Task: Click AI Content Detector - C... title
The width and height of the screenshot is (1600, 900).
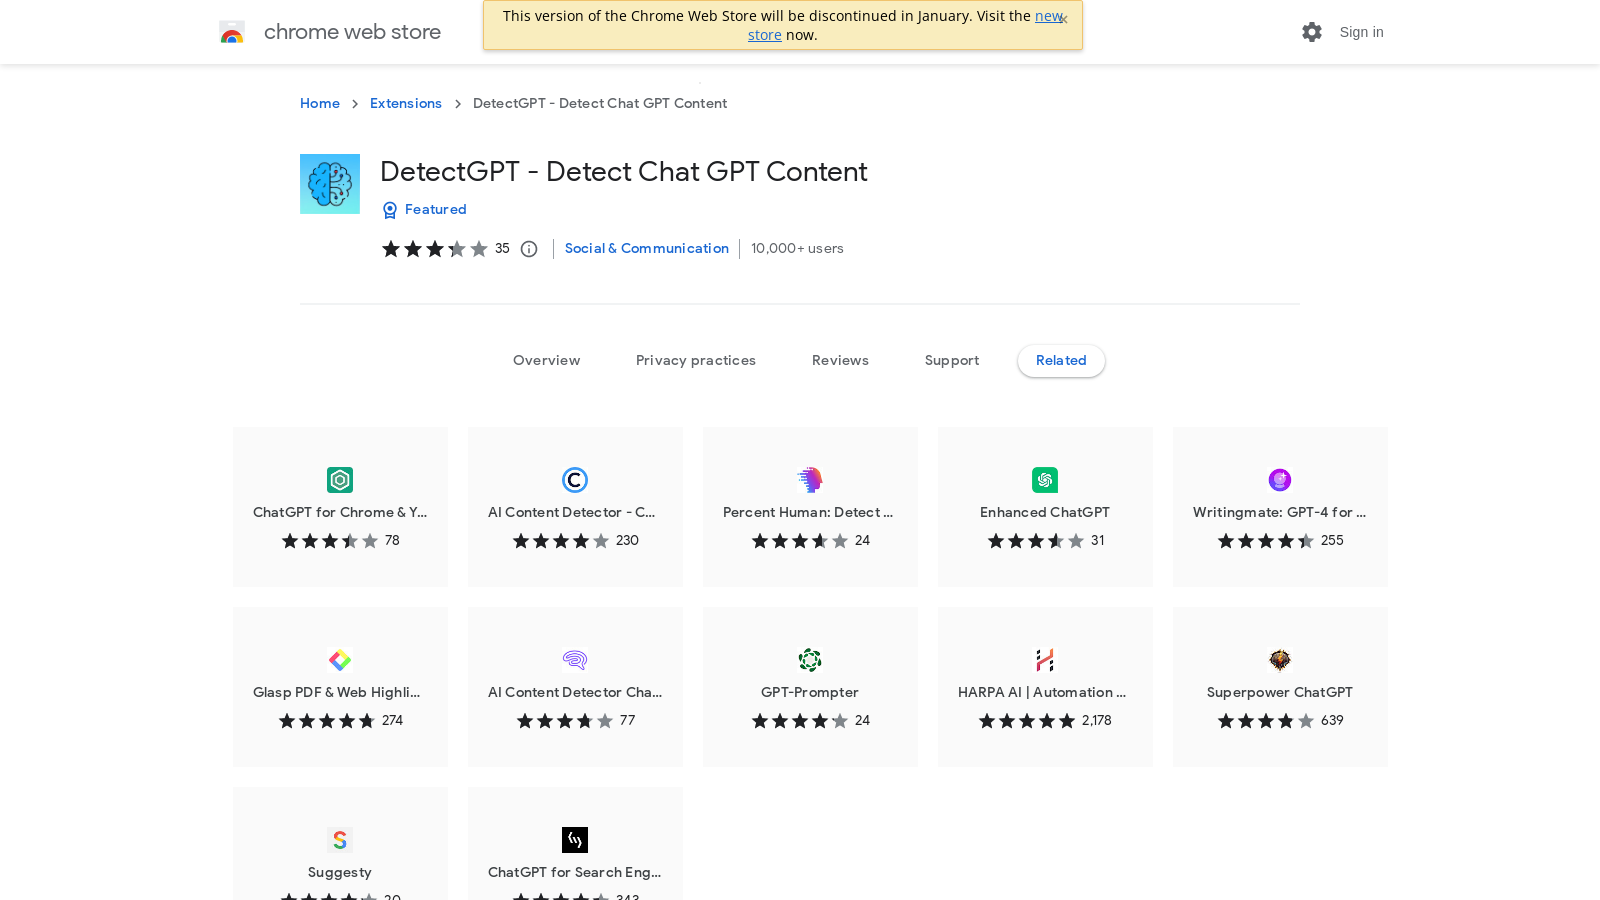Action: (572, 512)
